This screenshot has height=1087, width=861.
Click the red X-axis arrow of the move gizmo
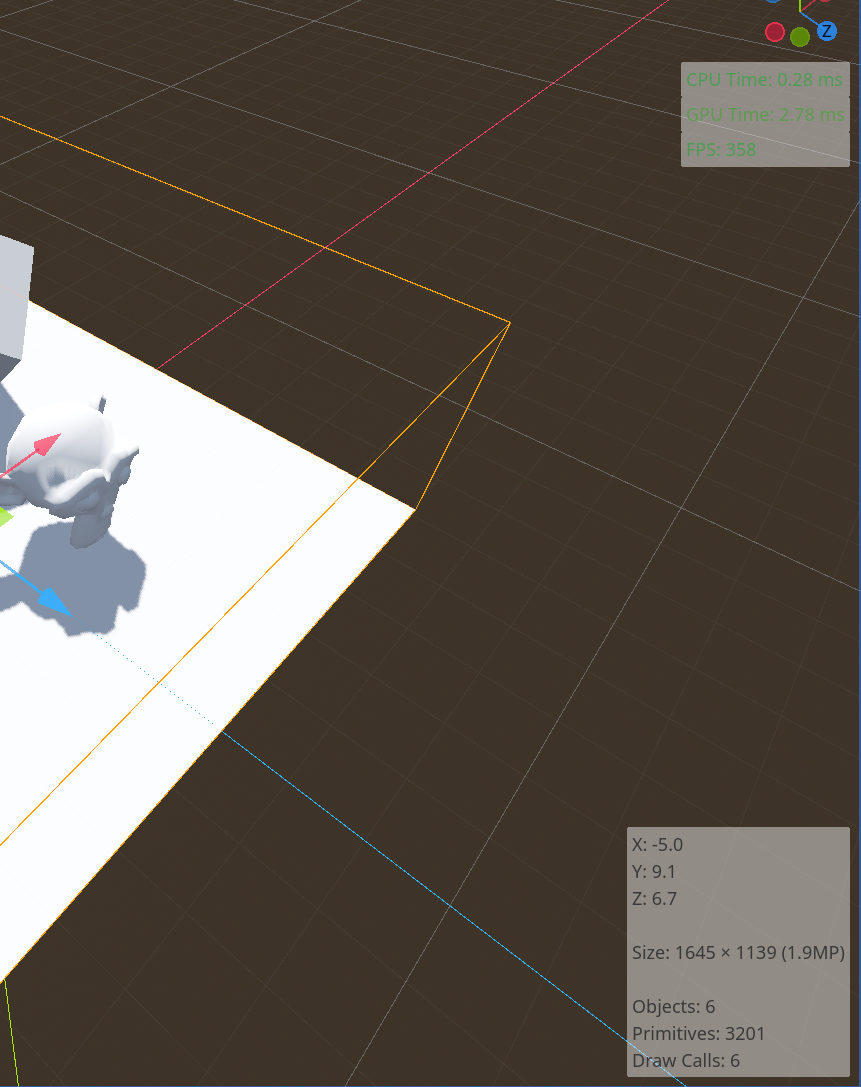click(x=47, y=444)
